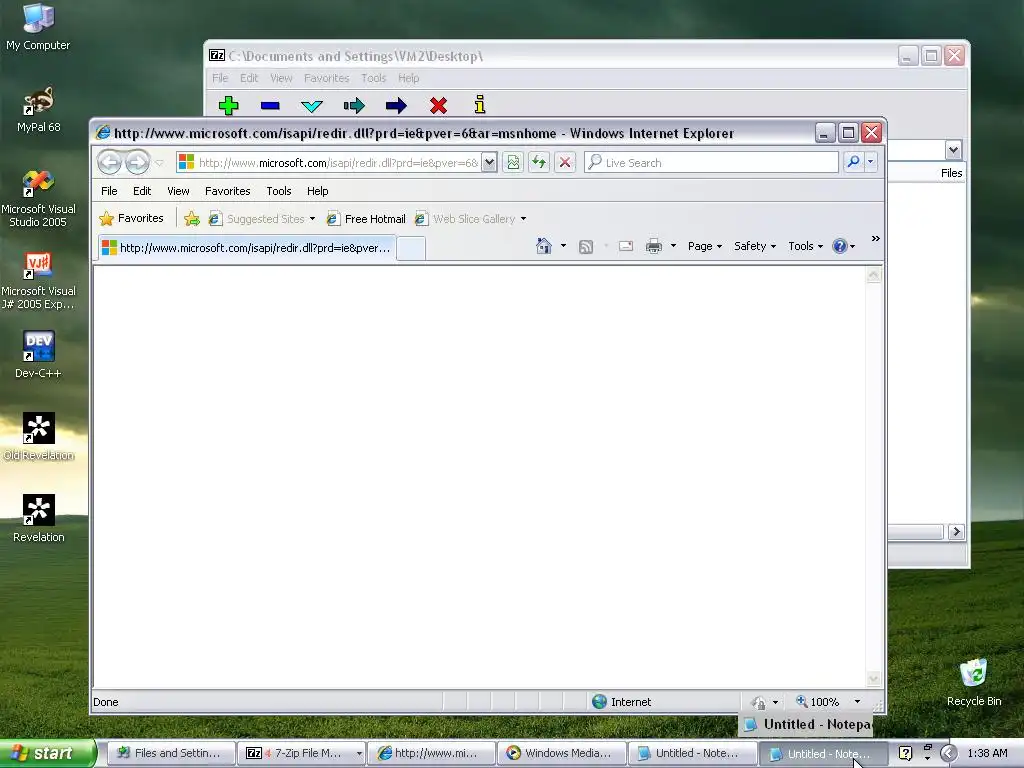Open the 7-Zip path combo box dropdown
Screen dimensions: 1024x768
coord(953,150)
